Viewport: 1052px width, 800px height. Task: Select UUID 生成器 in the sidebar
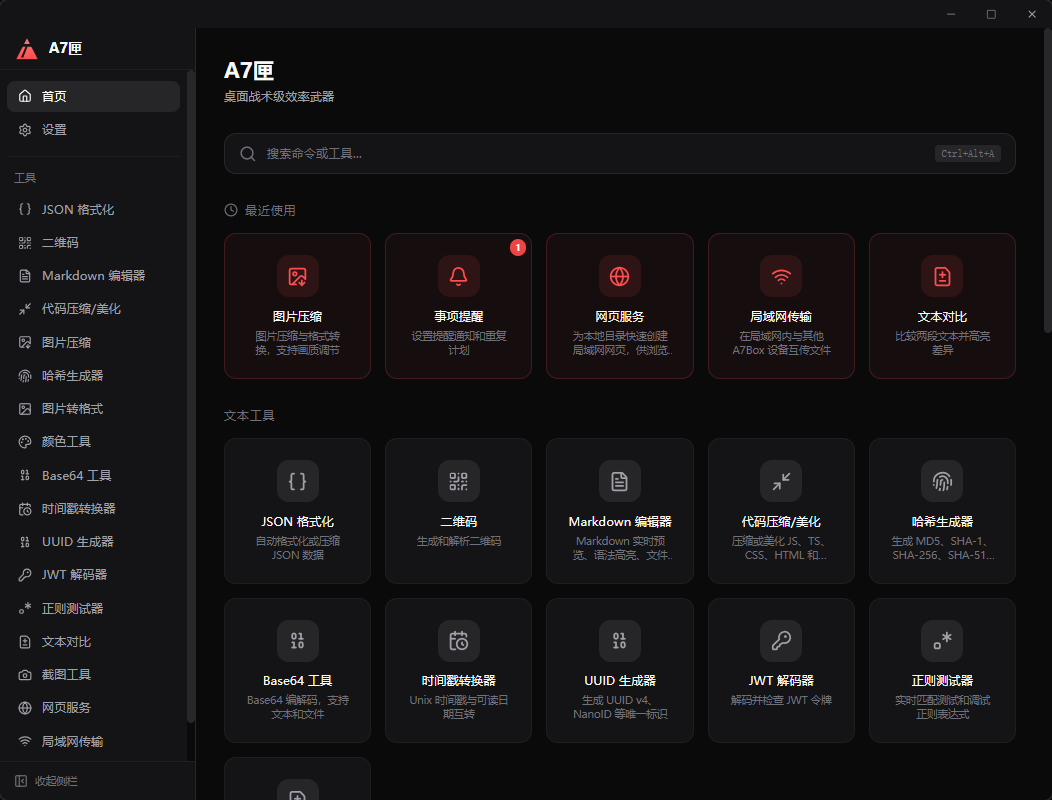click(x=93, y=542)
